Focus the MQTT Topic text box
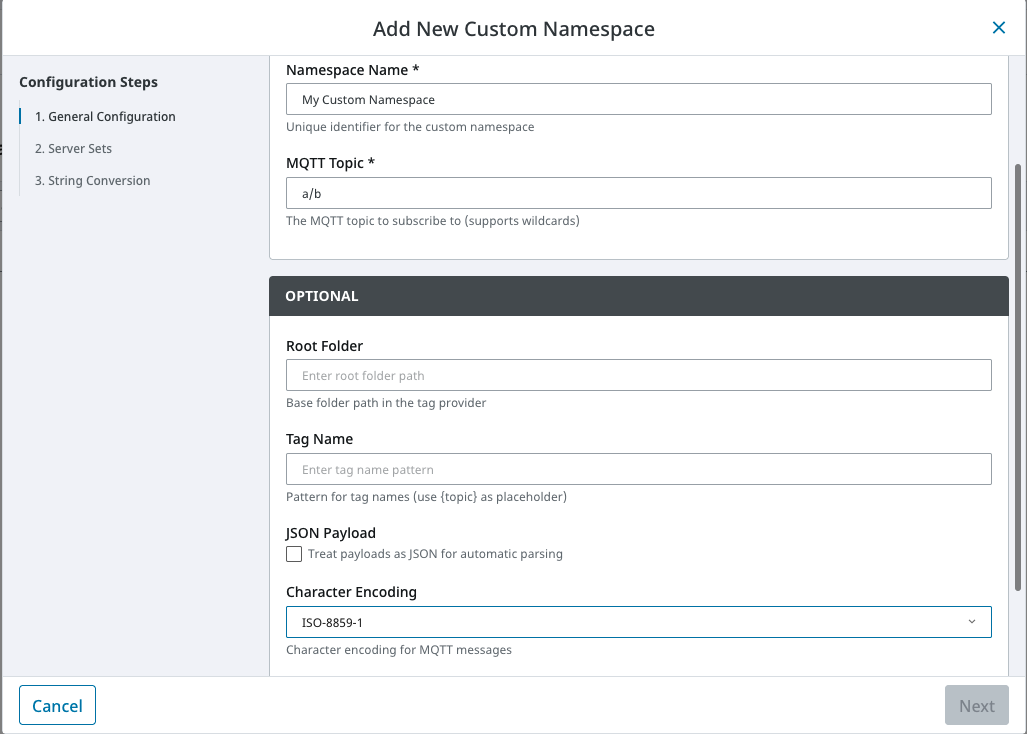Screen dimensions: 1027x734 tap(638, 194)
